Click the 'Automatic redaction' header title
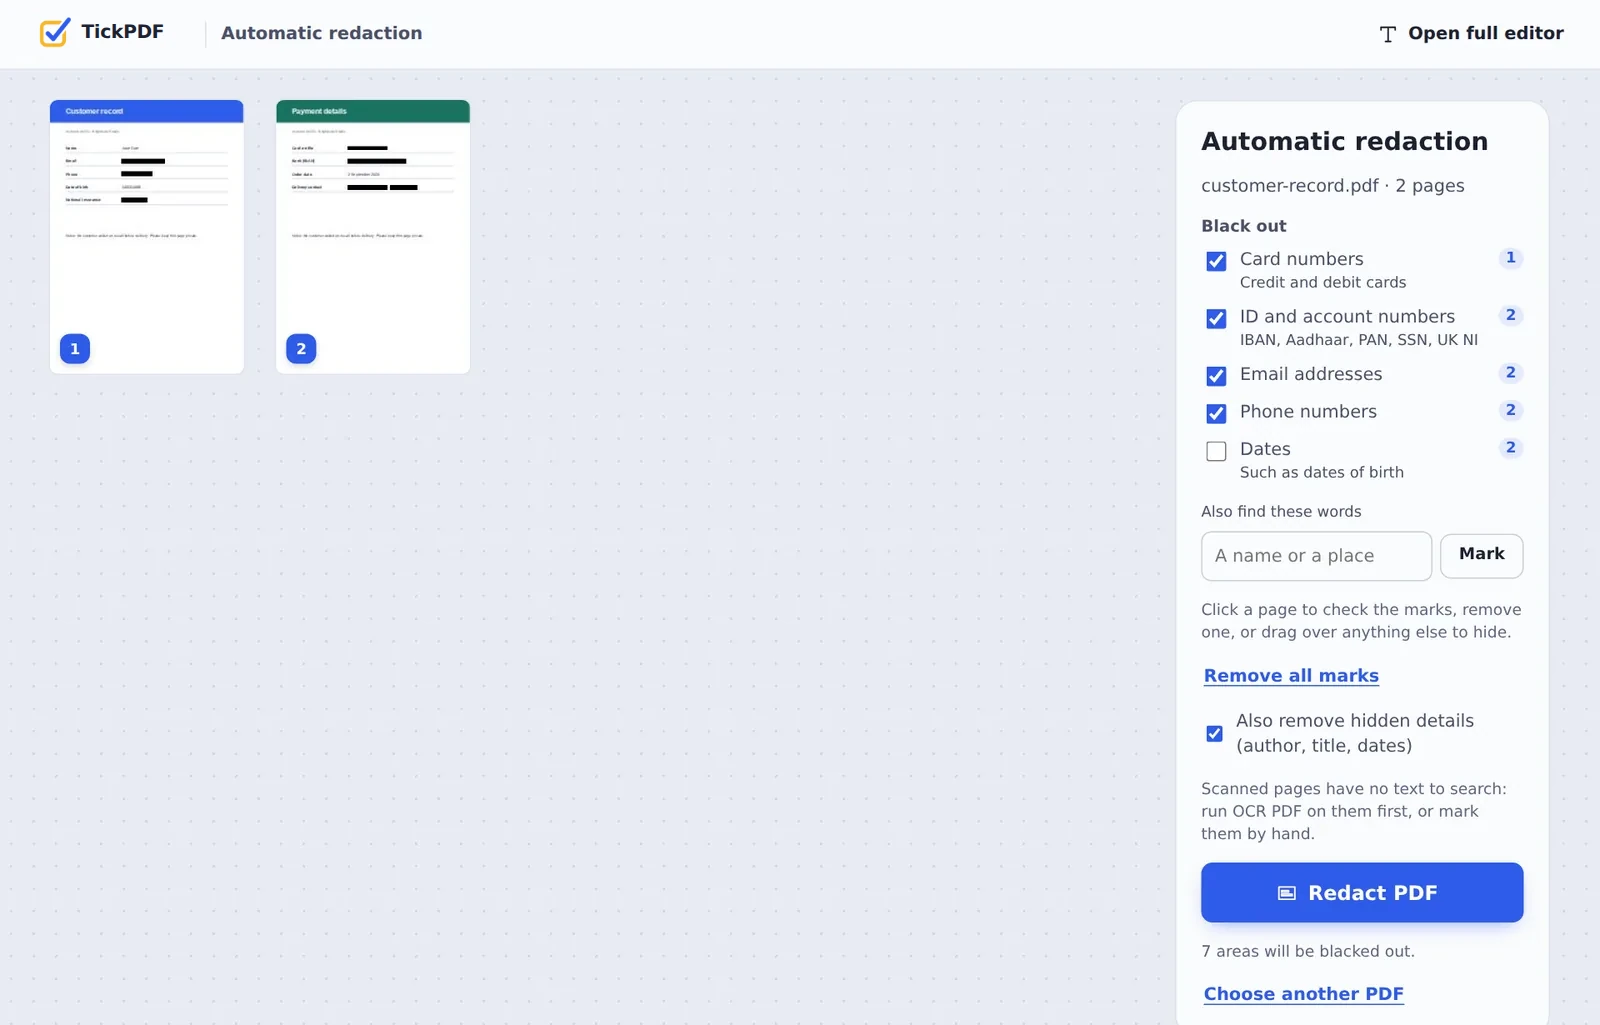This screenshot has width=1600, height=1025. [321, 33]
